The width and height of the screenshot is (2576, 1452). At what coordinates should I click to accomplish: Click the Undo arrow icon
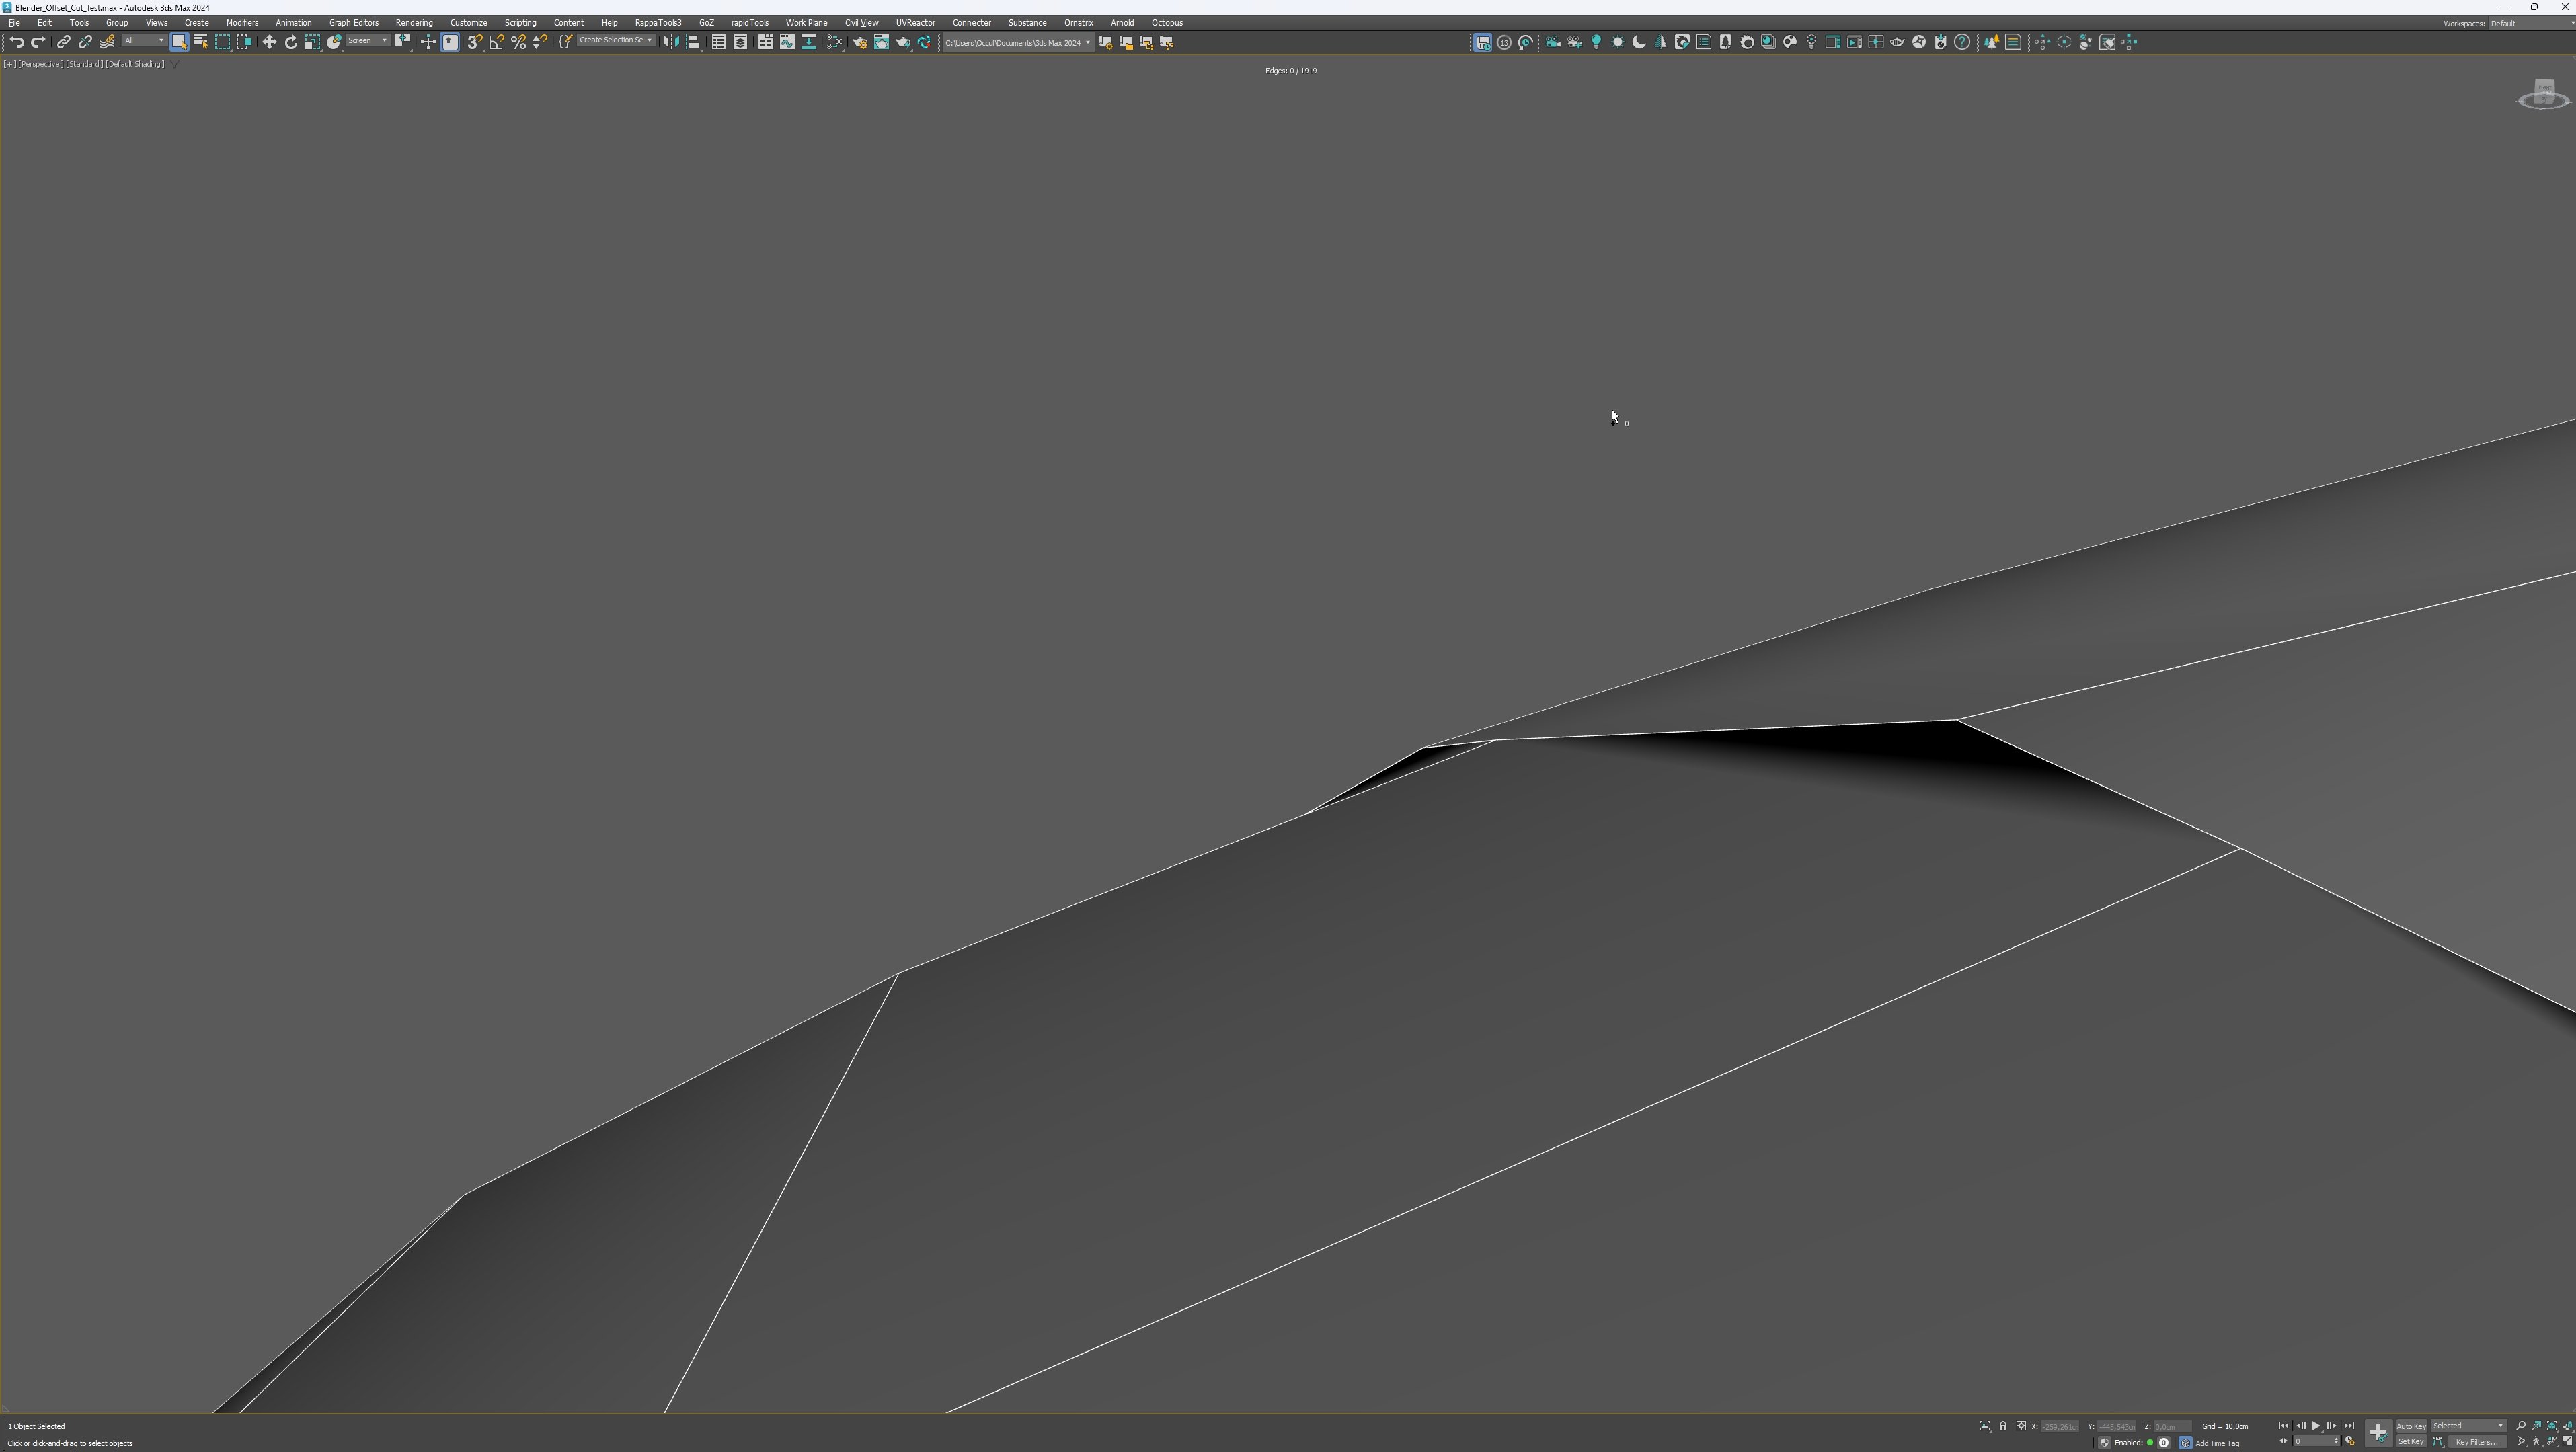tap(16, 42)
